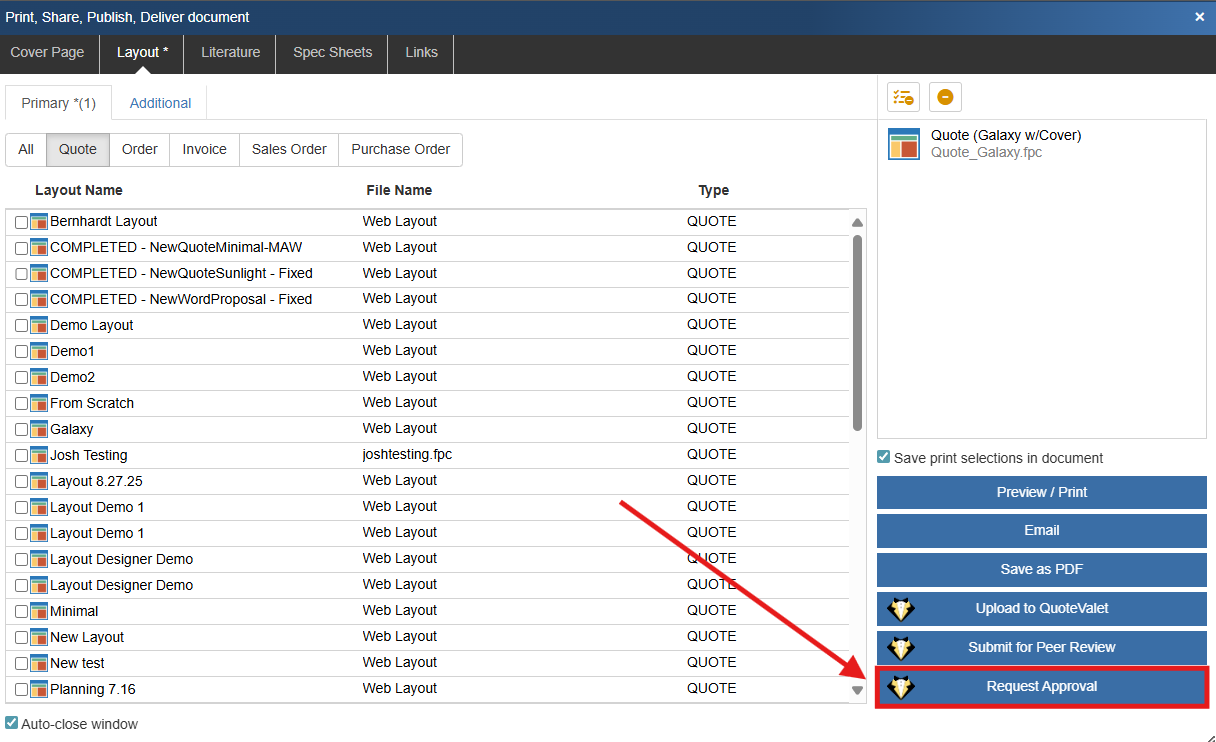Switch to the Spec Sheets tab
Viewport: 1216px width, 742px height.
332,53
